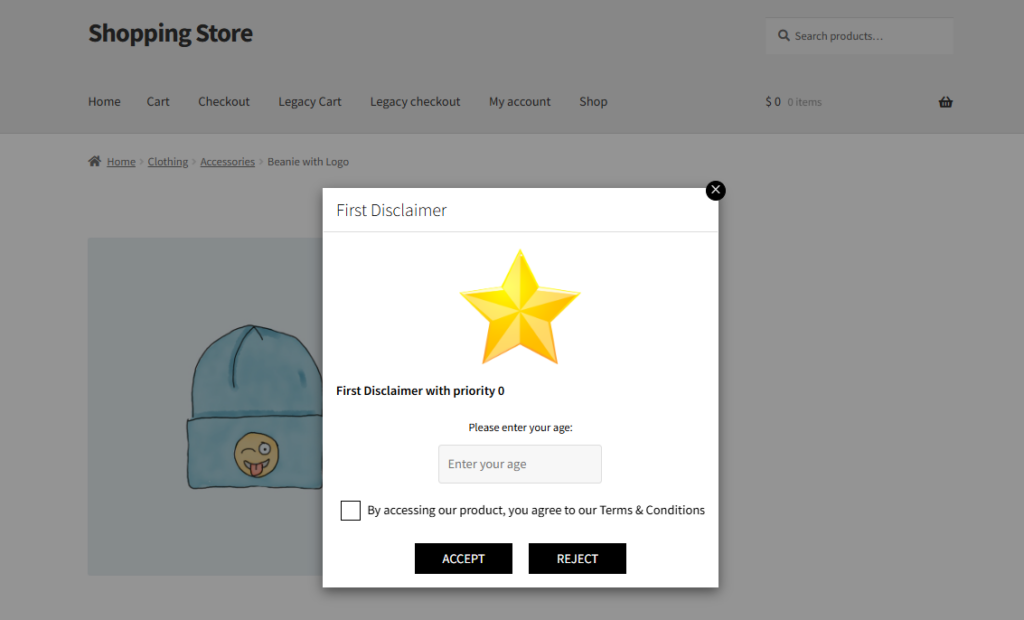The height and width of the screenshot is (620, 1024).
Task: Click the ACCEPT button
Action: pos(463,559)
